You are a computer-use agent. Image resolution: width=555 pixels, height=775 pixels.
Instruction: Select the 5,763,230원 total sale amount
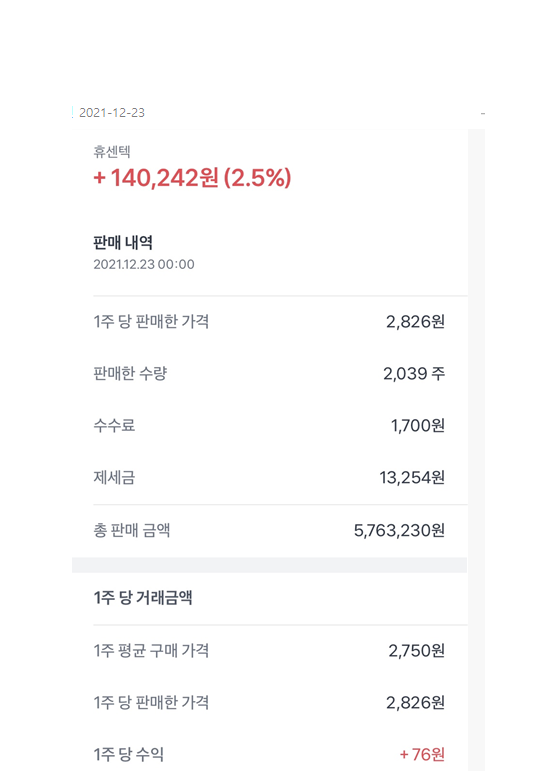point(399,530)
